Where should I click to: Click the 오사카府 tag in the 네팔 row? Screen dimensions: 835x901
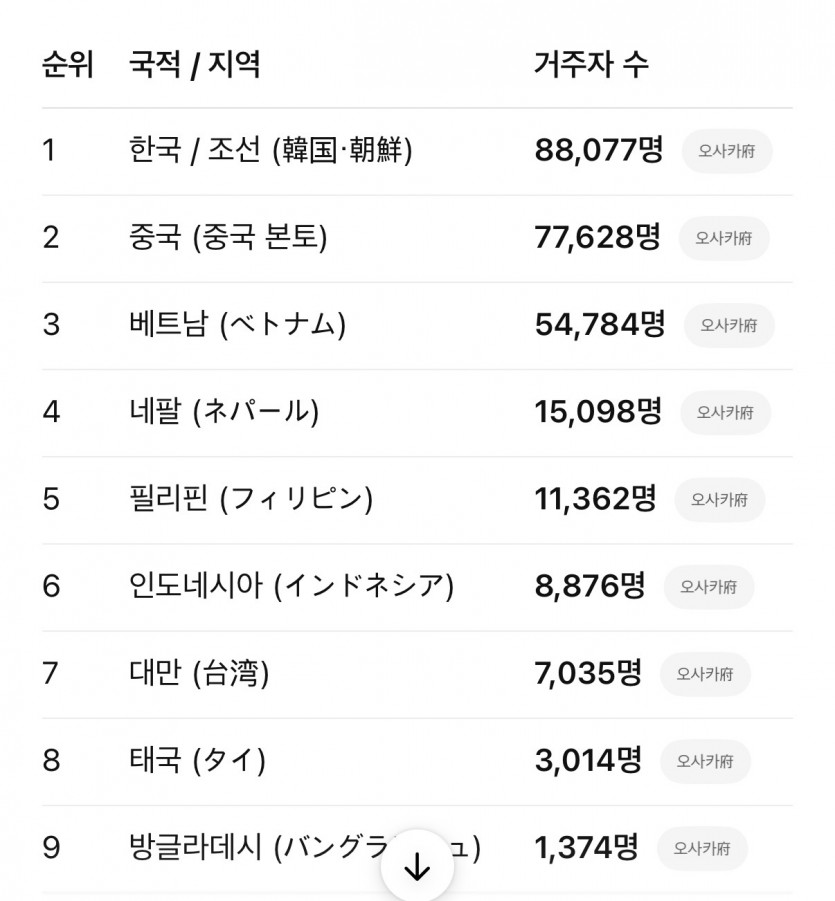click(x=725, y=412)
